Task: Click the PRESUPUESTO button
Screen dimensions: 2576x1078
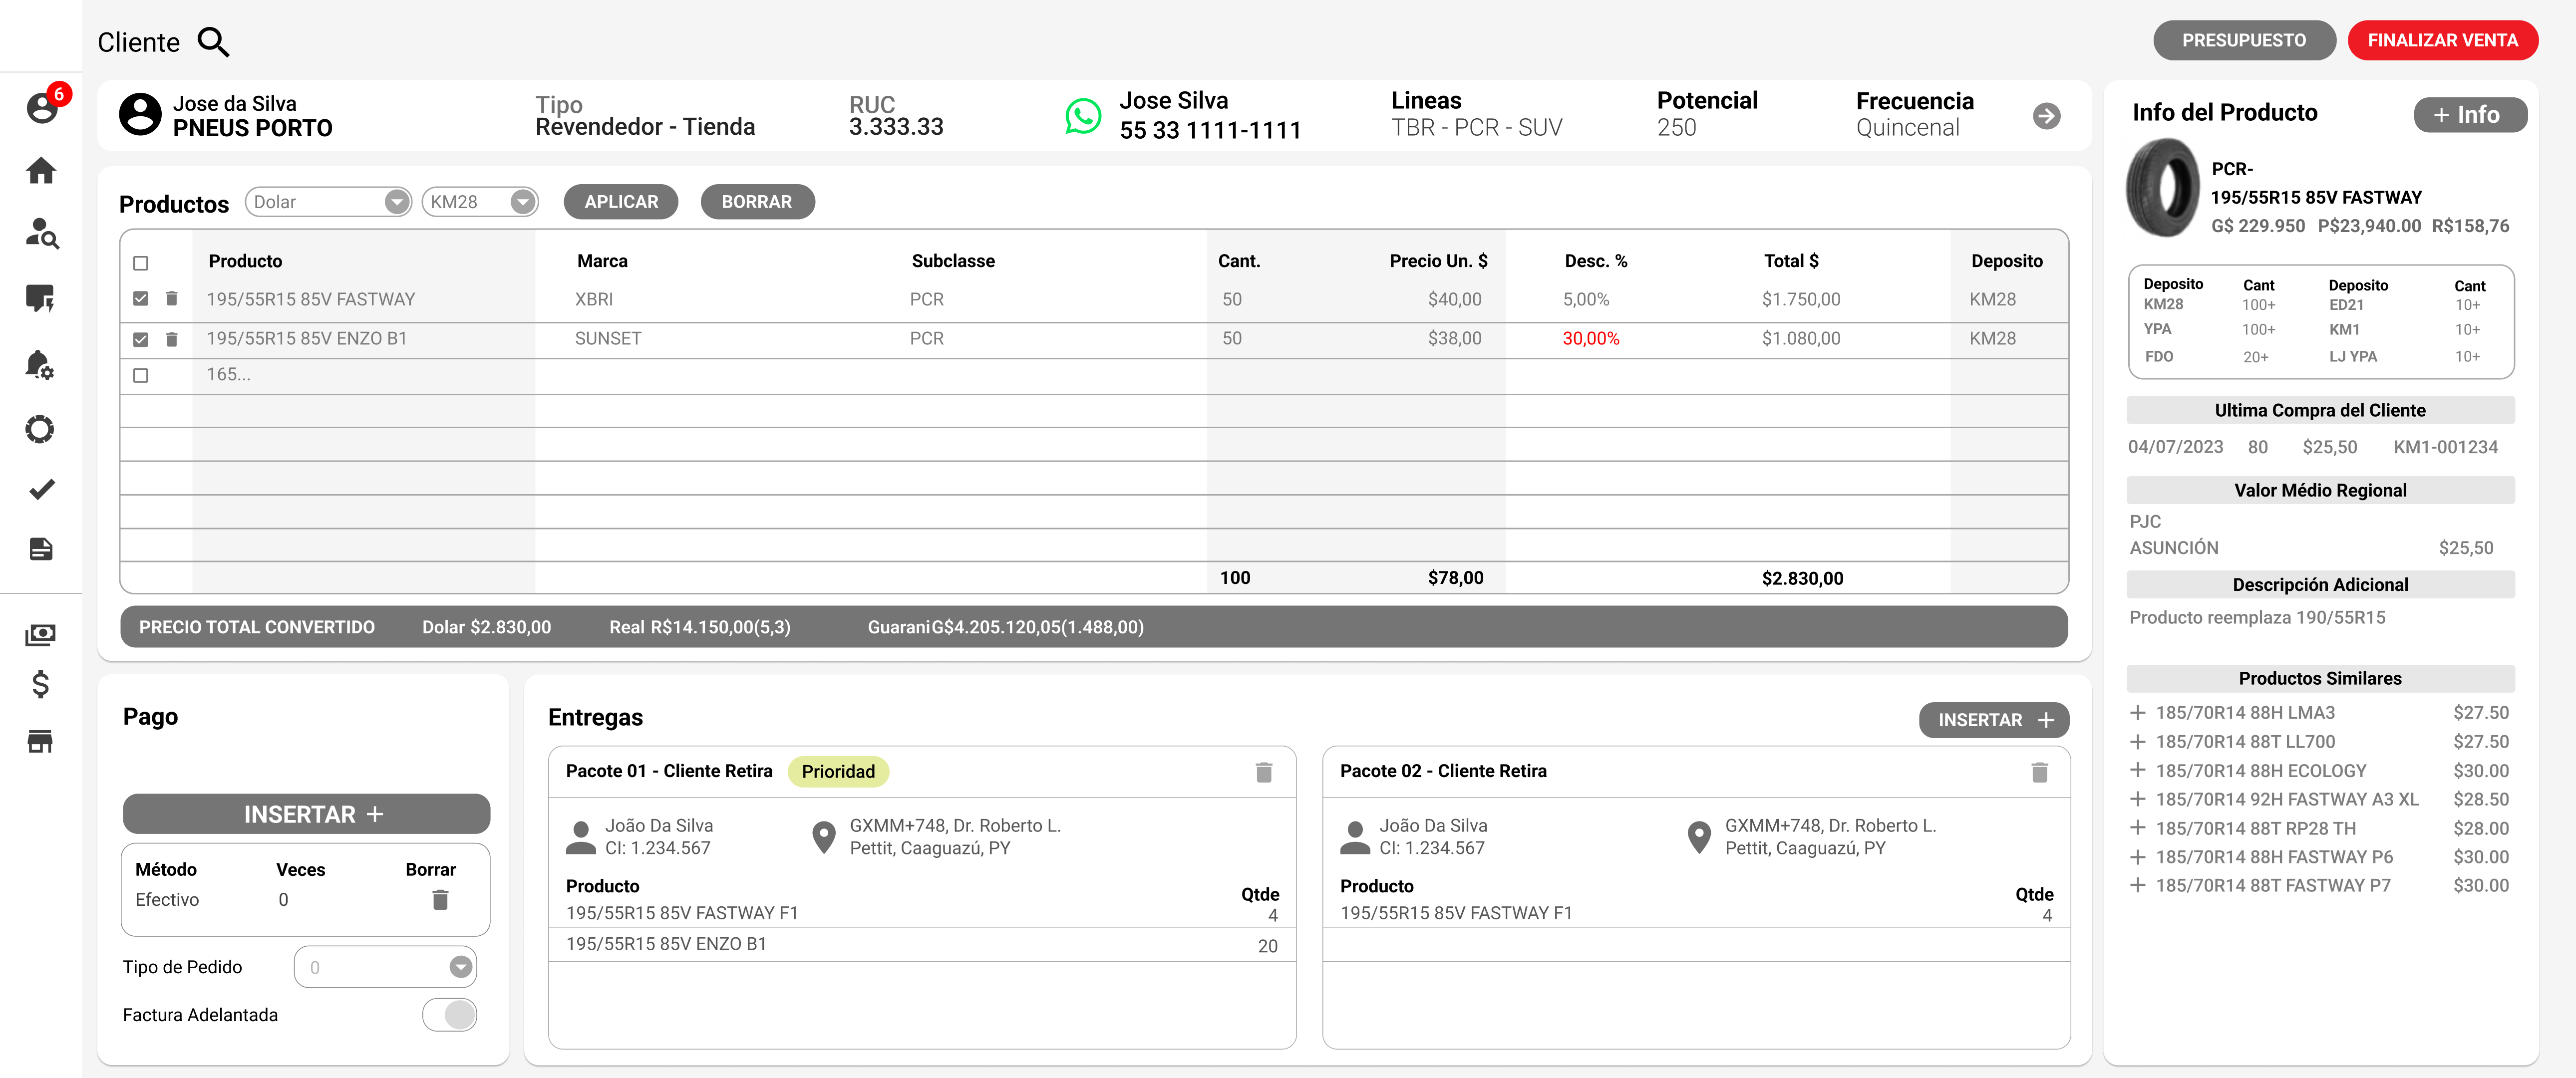Action: tap(2243, 40)
